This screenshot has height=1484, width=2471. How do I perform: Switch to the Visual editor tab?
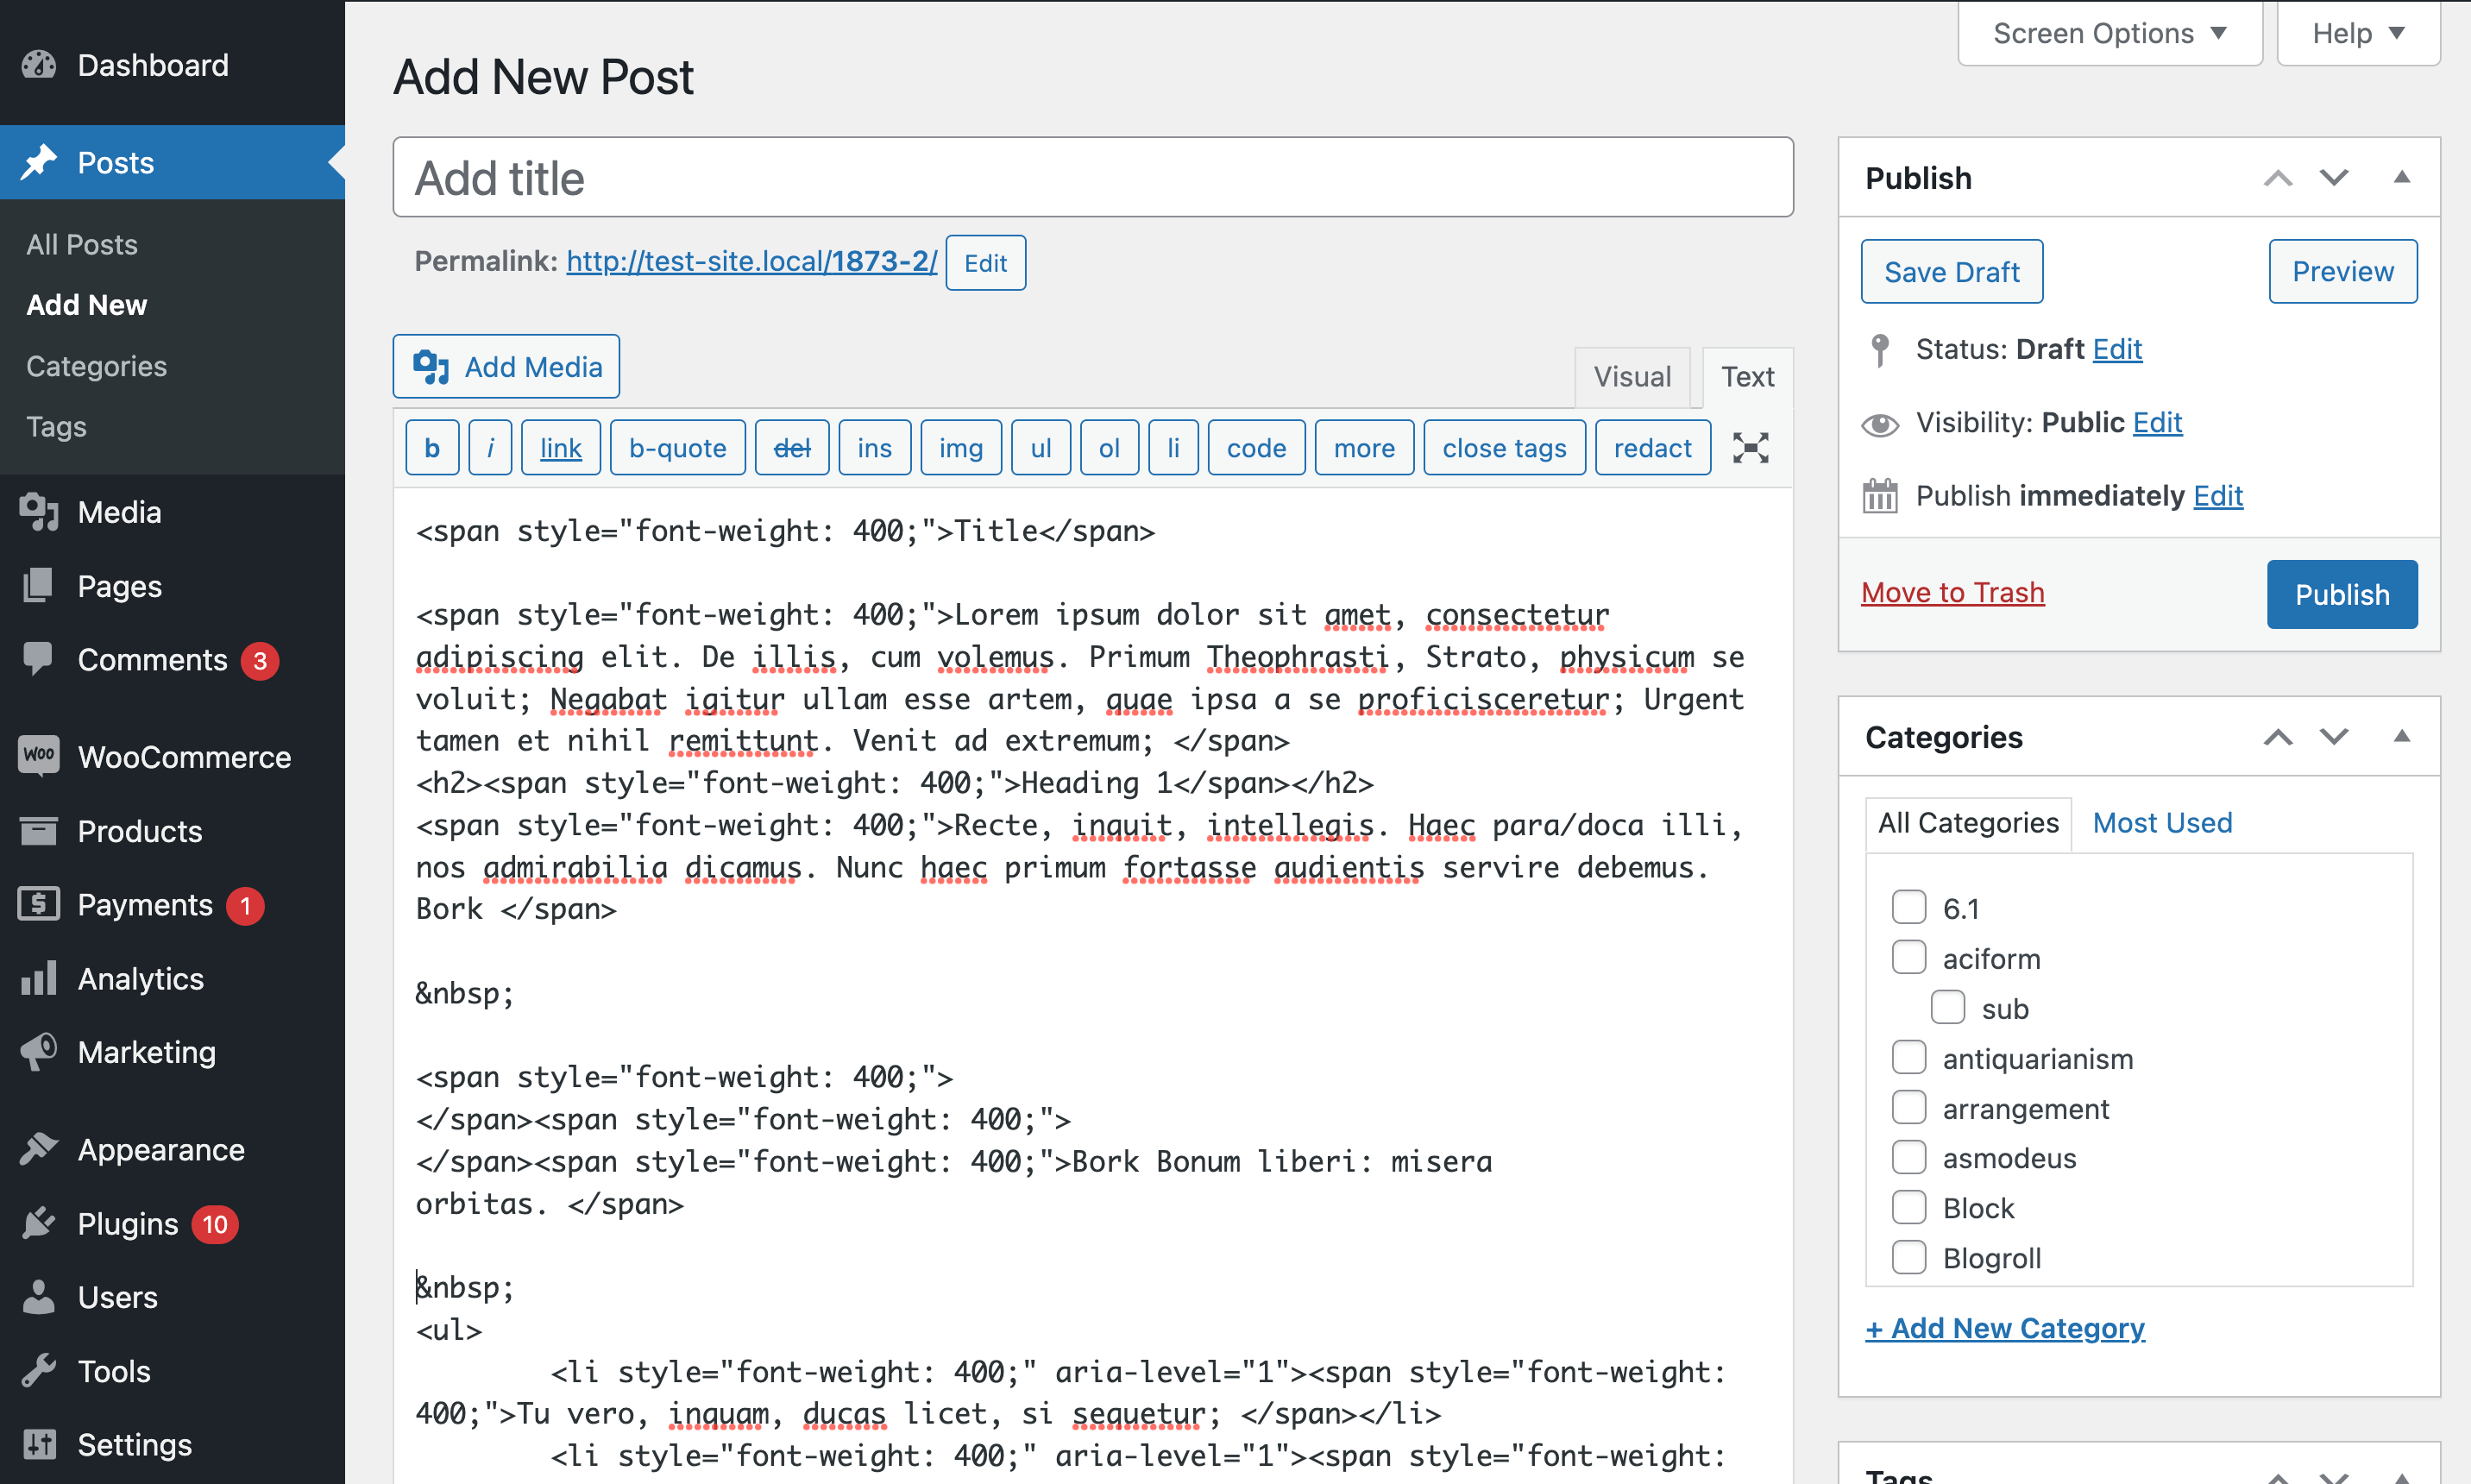point(1632,376)
